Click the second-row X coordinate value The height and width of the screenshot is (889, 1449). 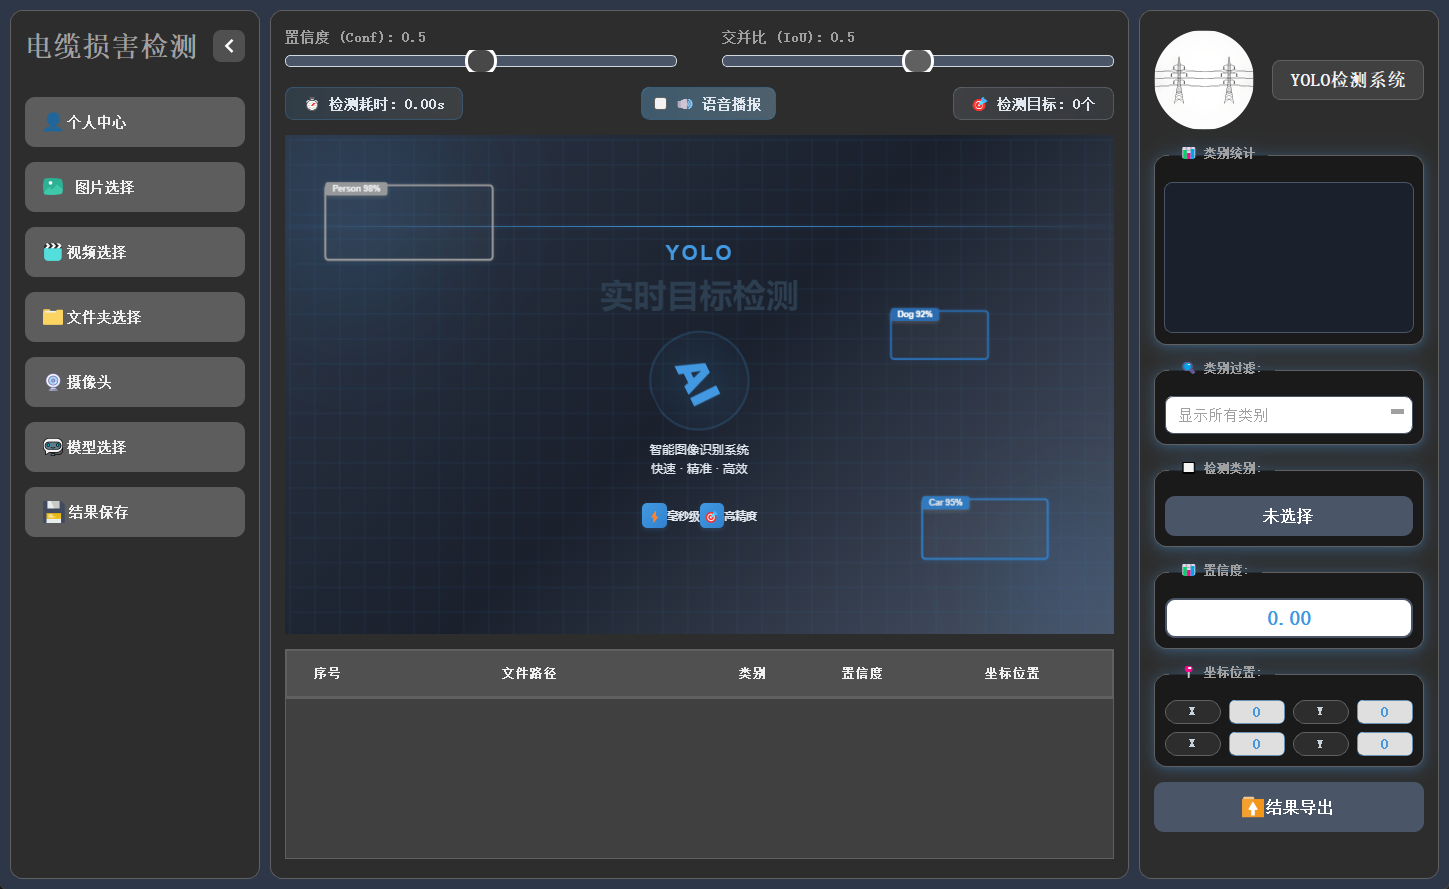click(x=1257, y=744)
